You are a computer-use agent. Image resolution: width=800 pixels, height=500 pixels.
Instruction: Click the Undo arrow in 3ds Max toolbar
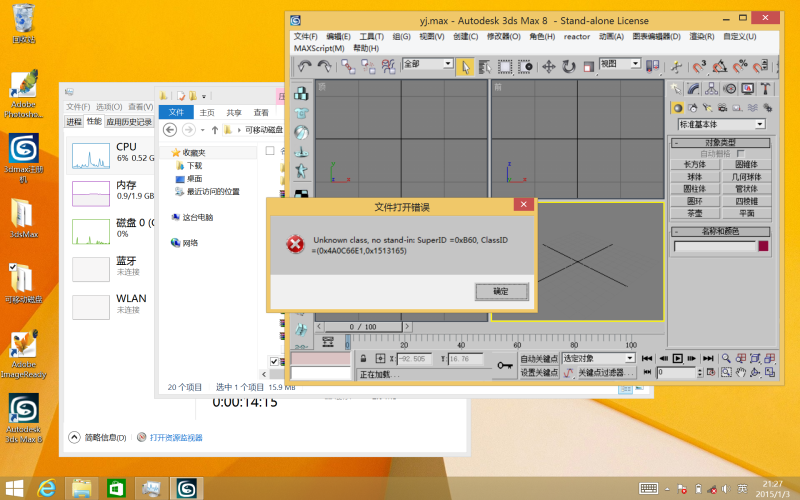pos(302,67)
